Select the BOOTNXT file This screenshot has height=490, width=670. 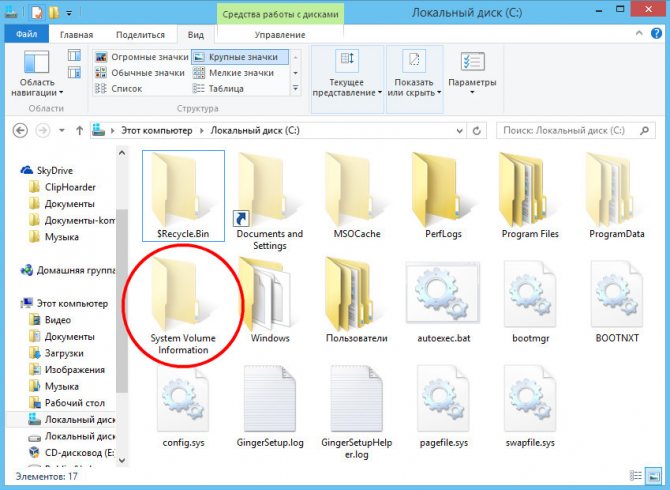(x=617, y=300)
